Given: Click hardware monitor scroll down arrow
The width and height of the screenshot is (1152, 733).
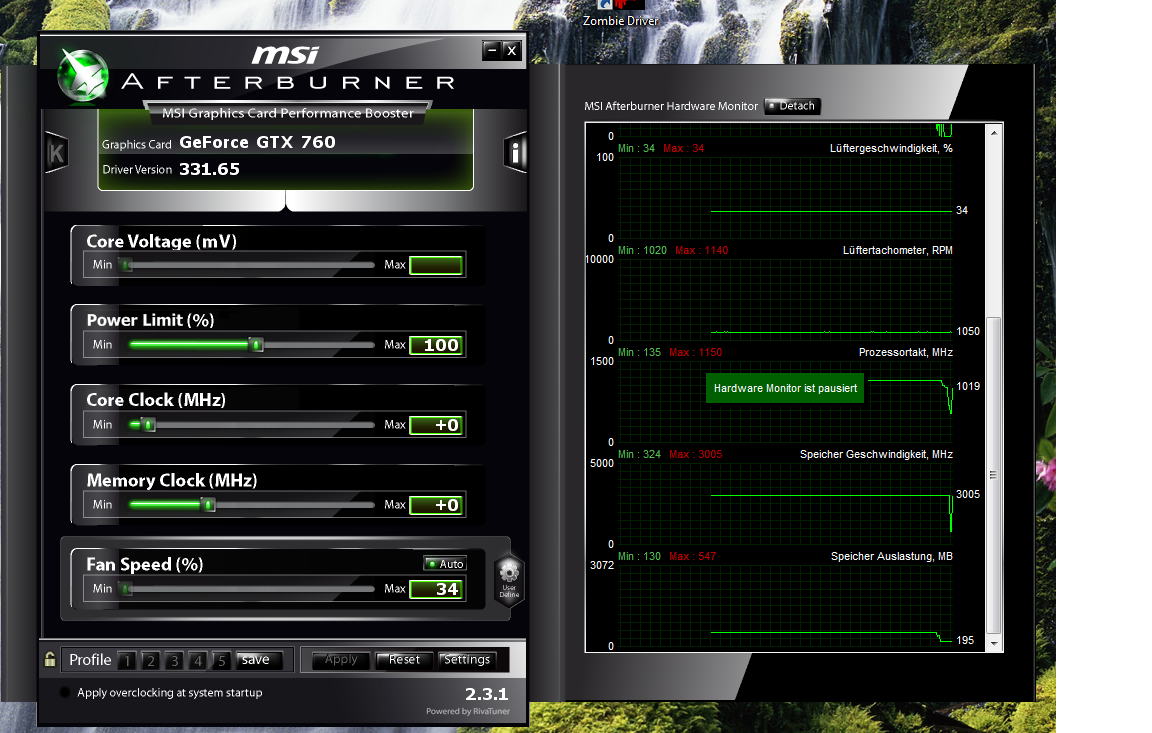Looking at the screenshot, I should point(993,643).
